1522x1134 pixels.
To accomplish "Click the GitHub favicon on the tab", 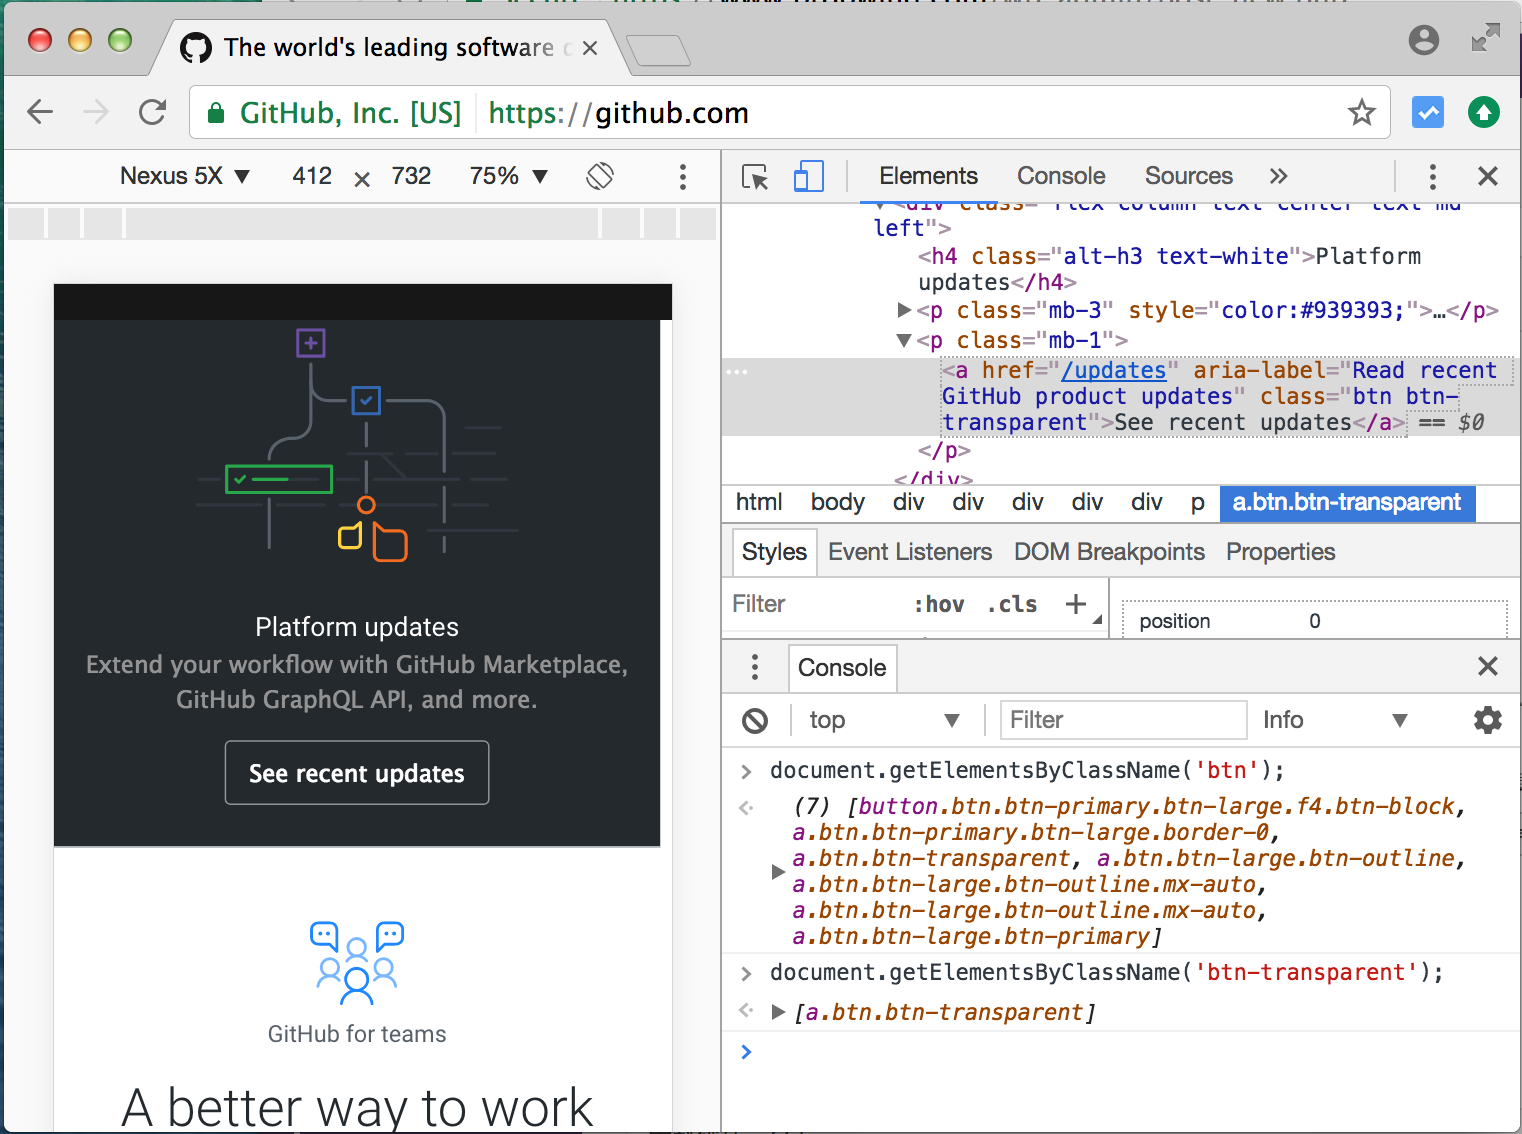I will pos(196,48).
